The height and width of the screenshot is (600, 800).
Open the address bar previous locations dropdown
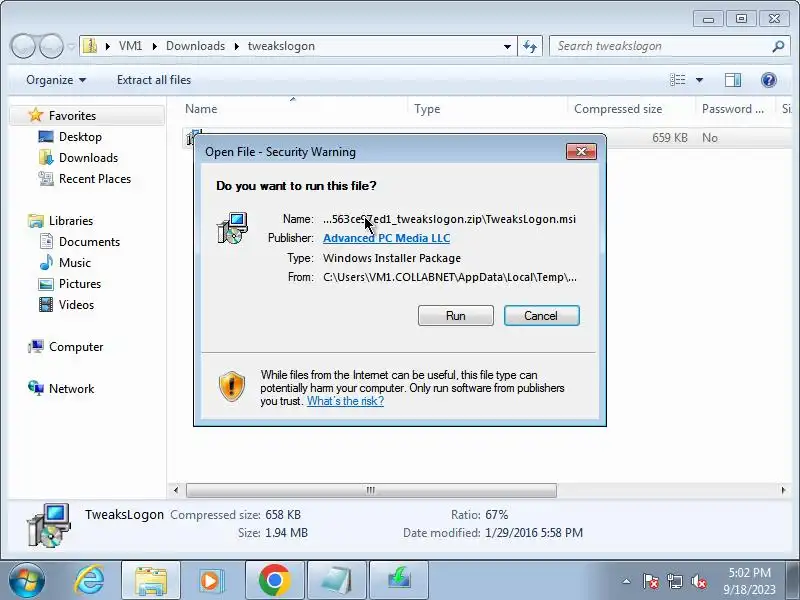pos(507,46)
